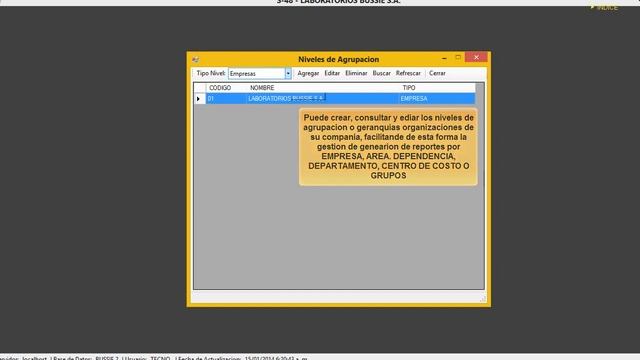
Task: Click the Cerrar toolbar button
Action: point(437,73)
